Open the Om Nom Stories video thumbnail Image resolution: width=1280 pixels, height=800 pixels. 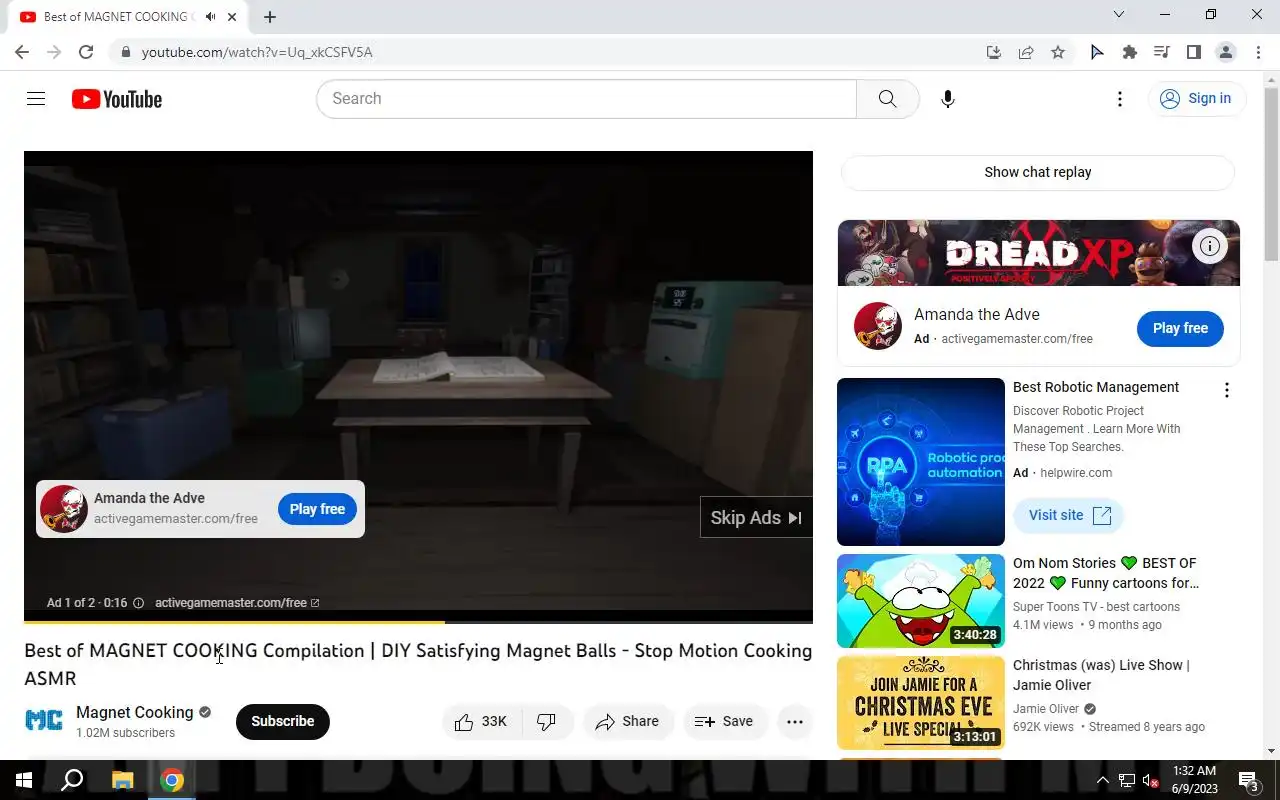tap(921, 601)
